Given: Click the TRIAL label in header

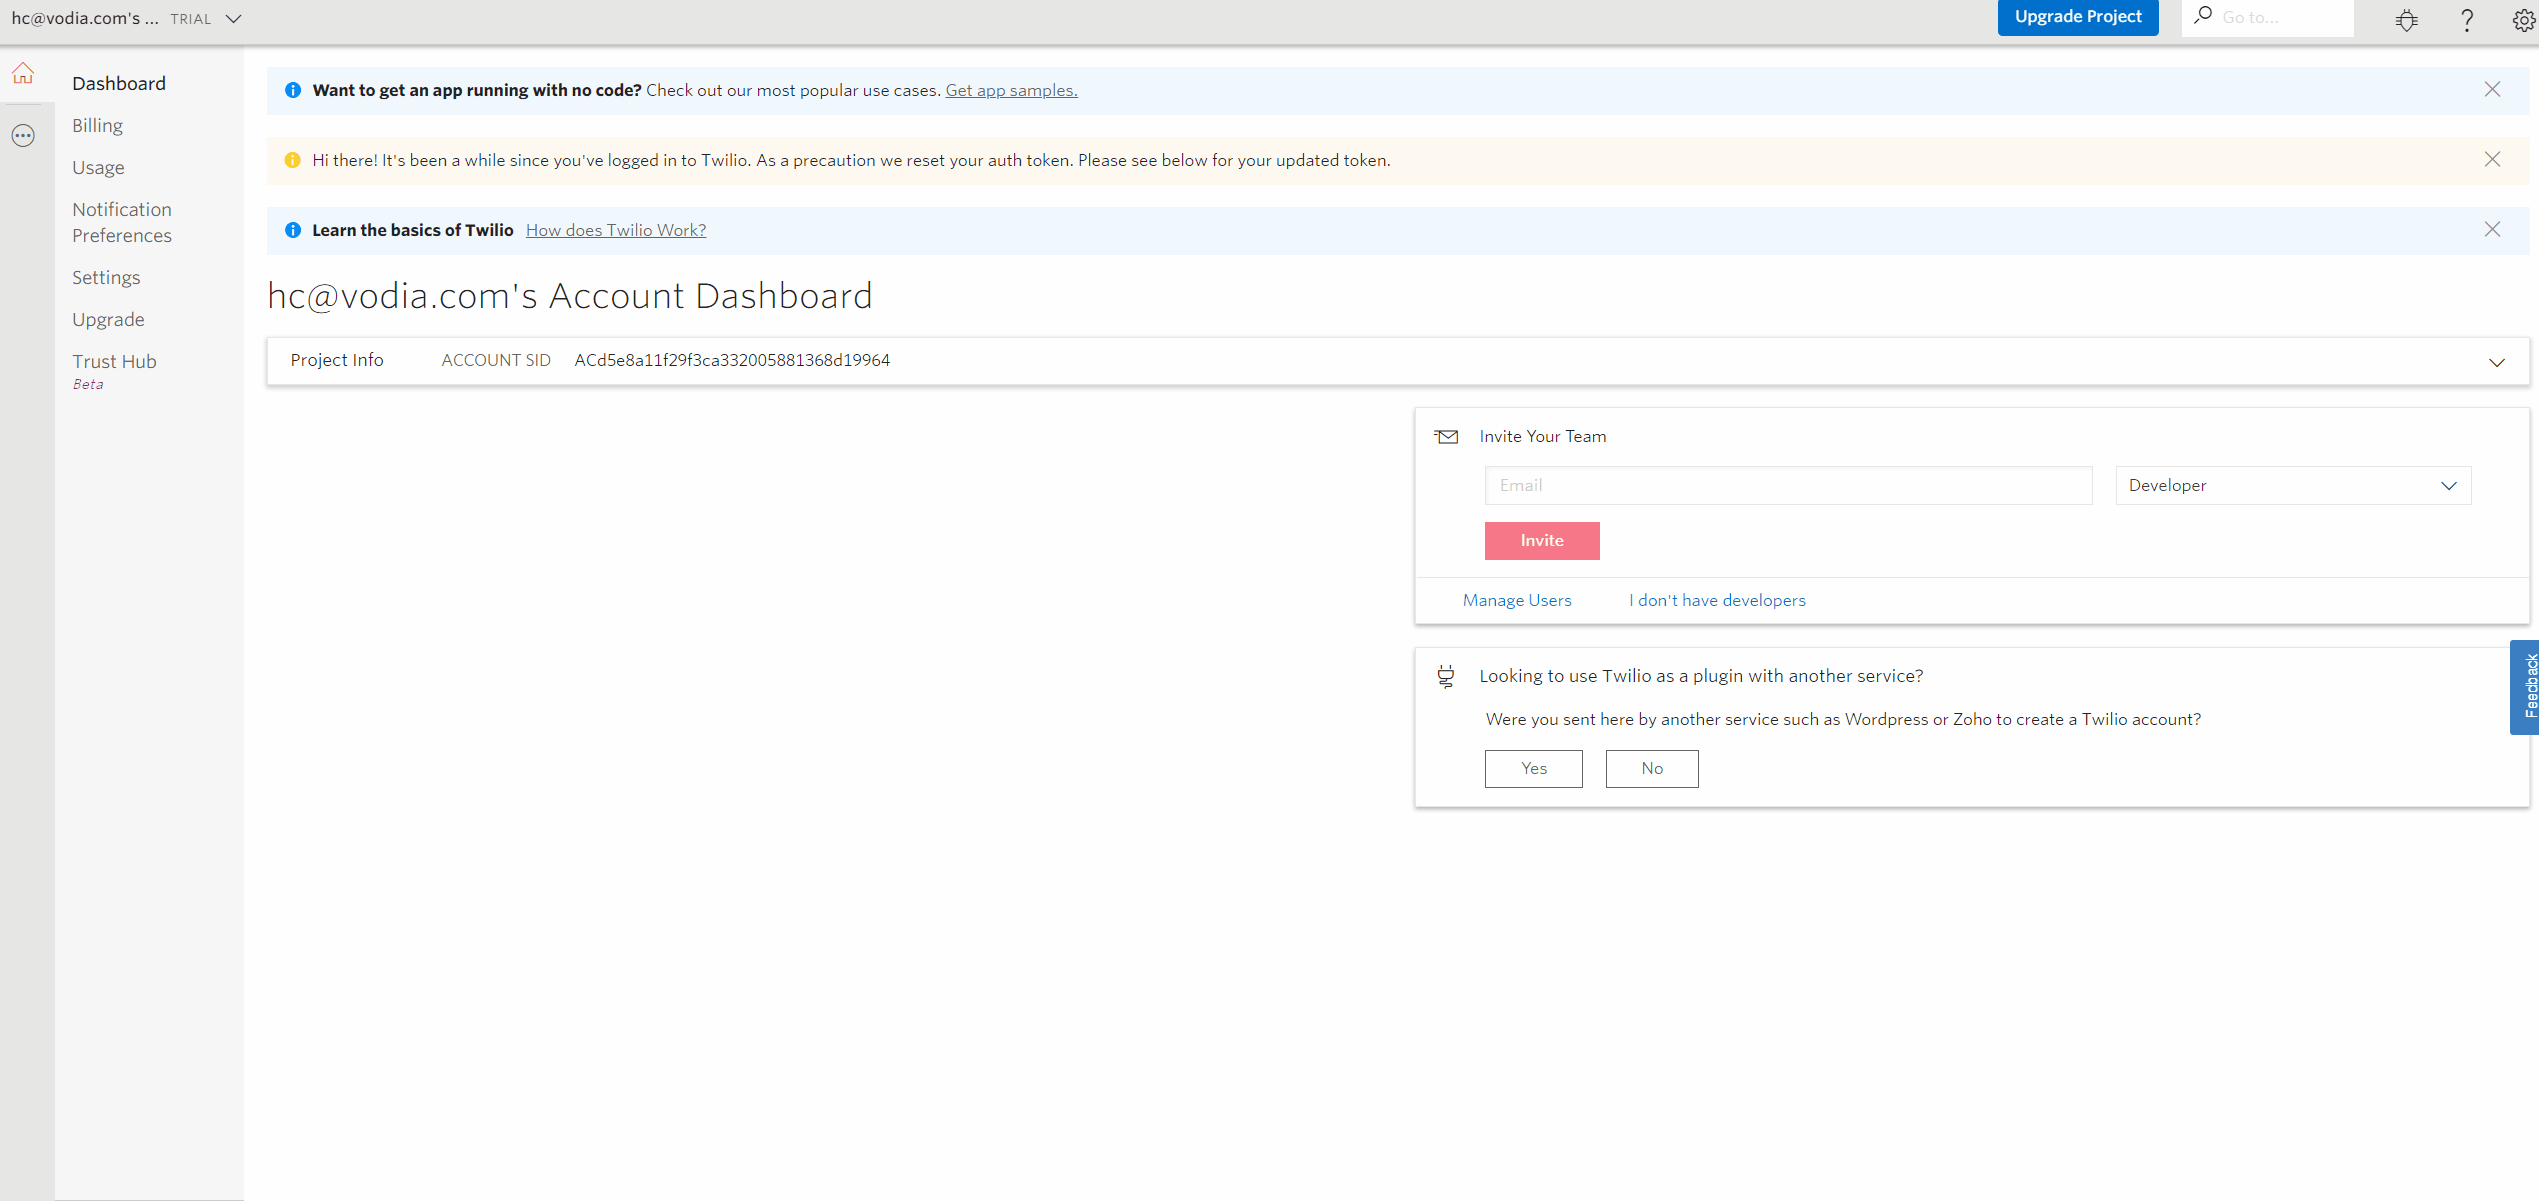Looking at the screenshot, I should 190,19.
